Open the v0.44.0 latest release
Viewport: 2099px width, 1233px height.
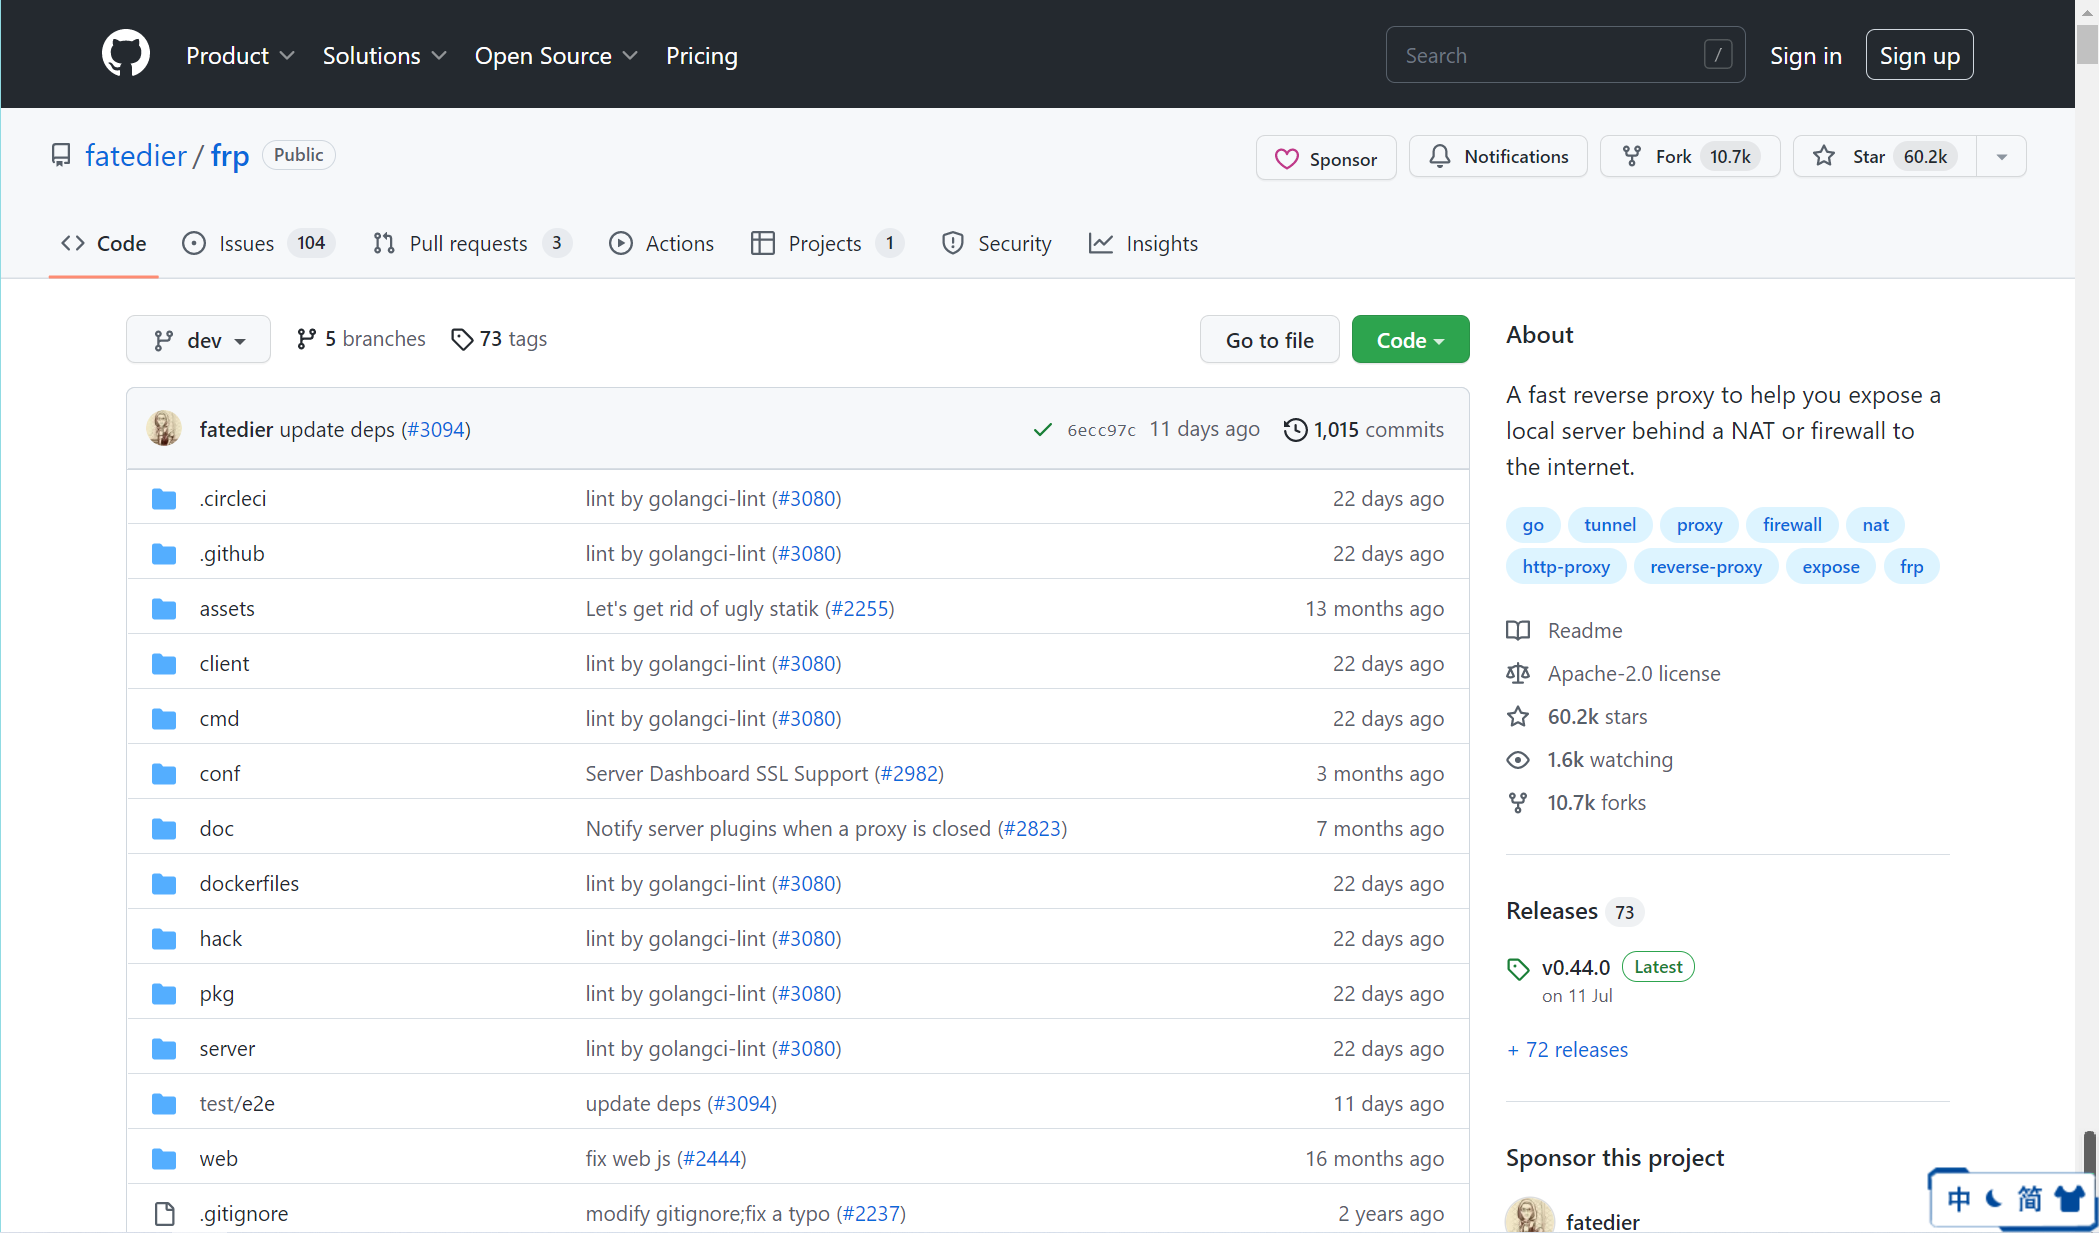point(1576,967)
